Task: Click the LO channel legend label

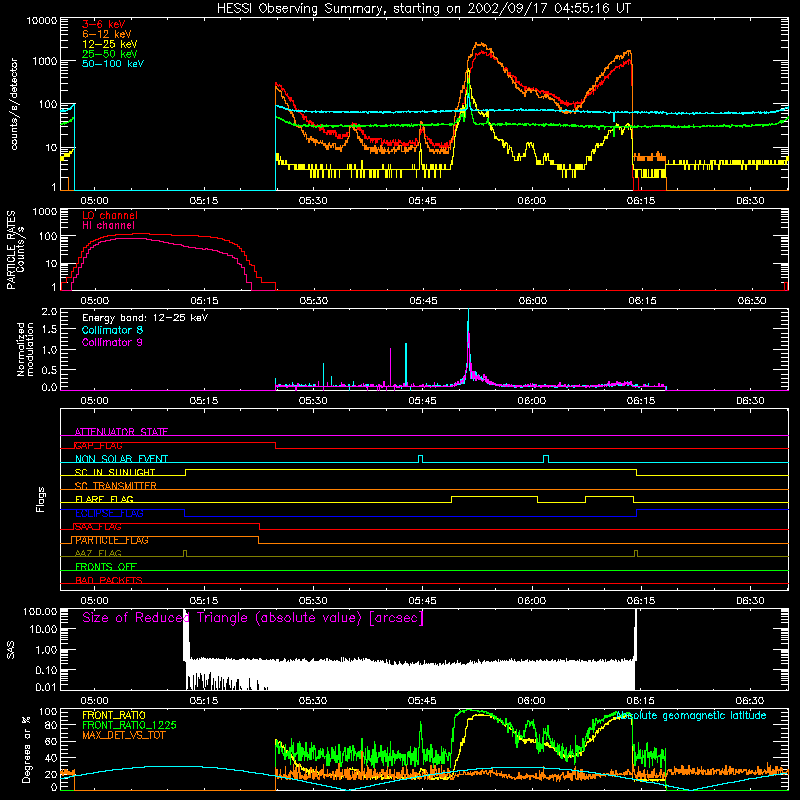Action: point(110,215)
